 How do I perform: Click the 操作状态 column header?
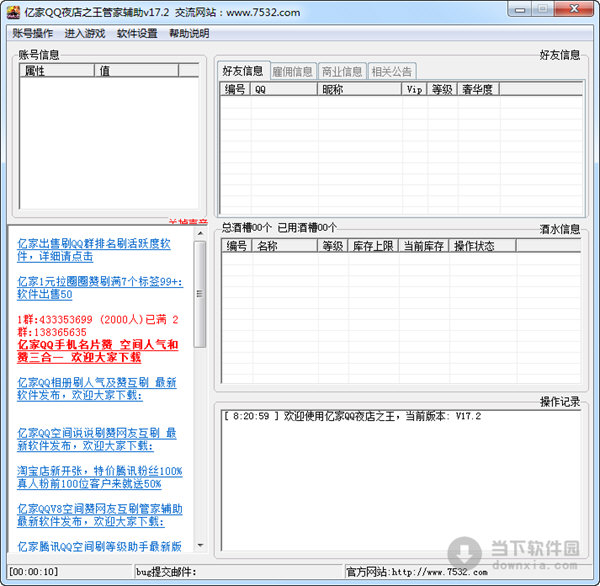(483, 246)
